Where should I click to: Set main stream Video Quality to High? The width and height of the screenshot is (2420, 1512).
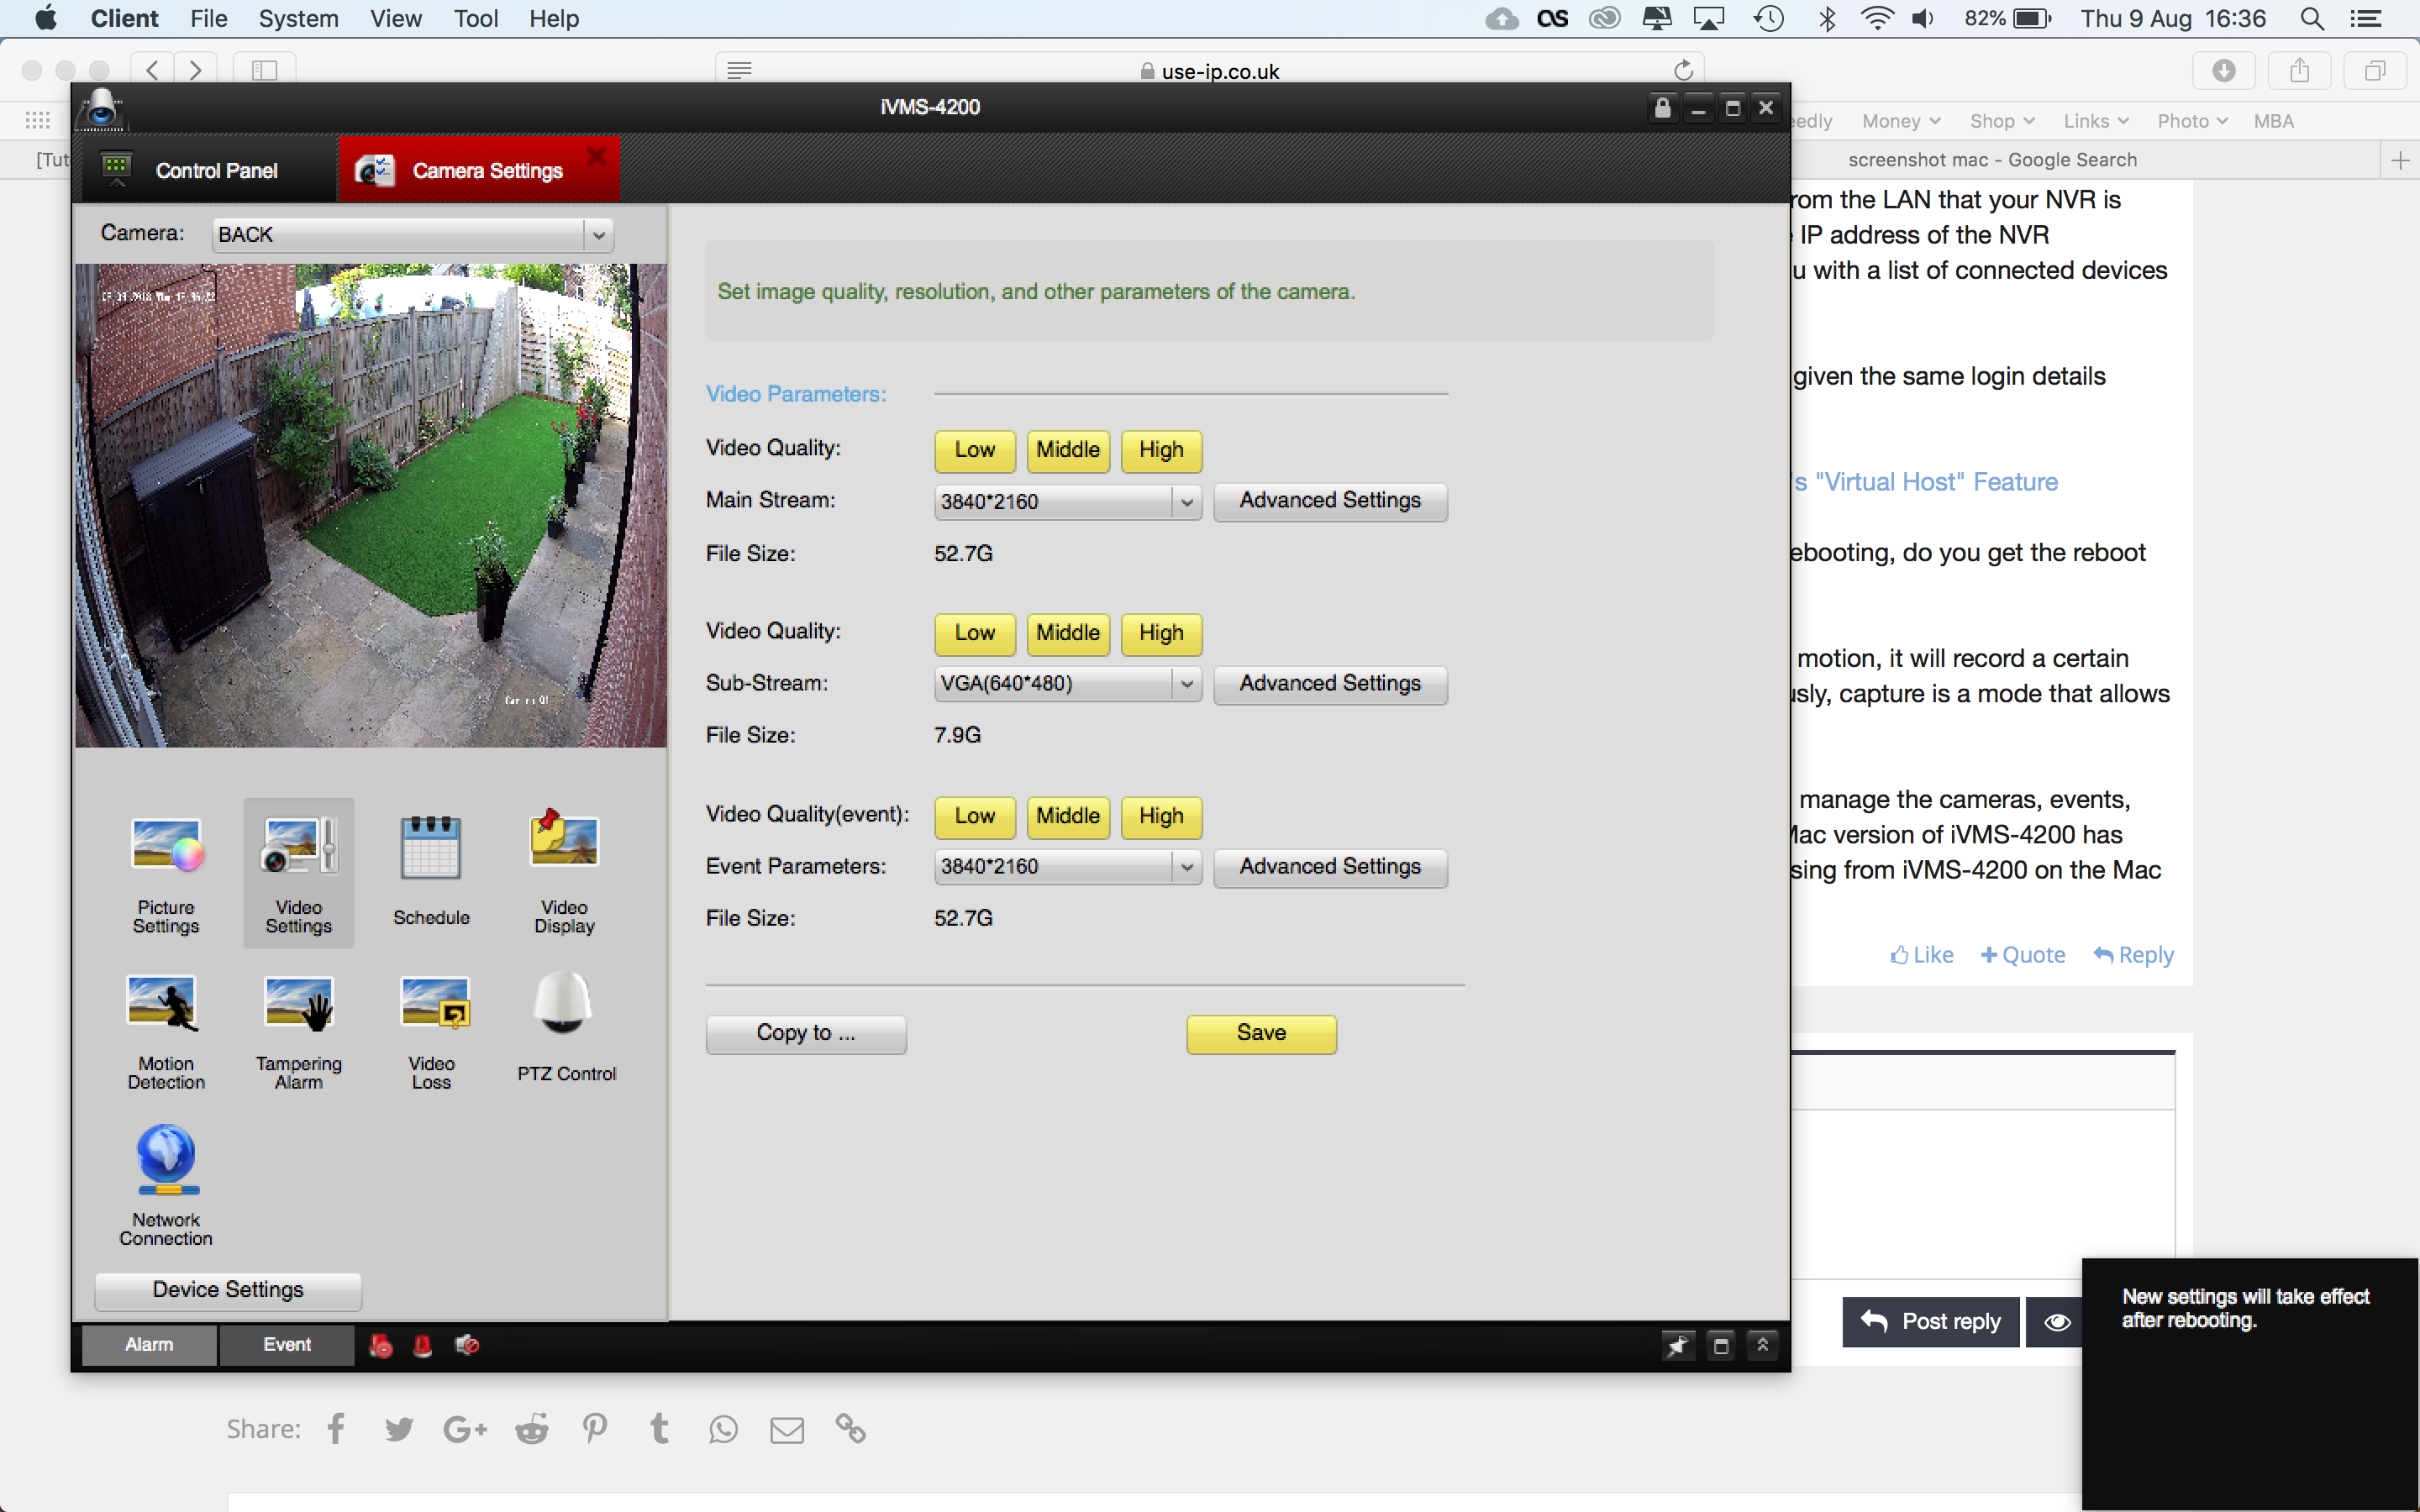1161,450
